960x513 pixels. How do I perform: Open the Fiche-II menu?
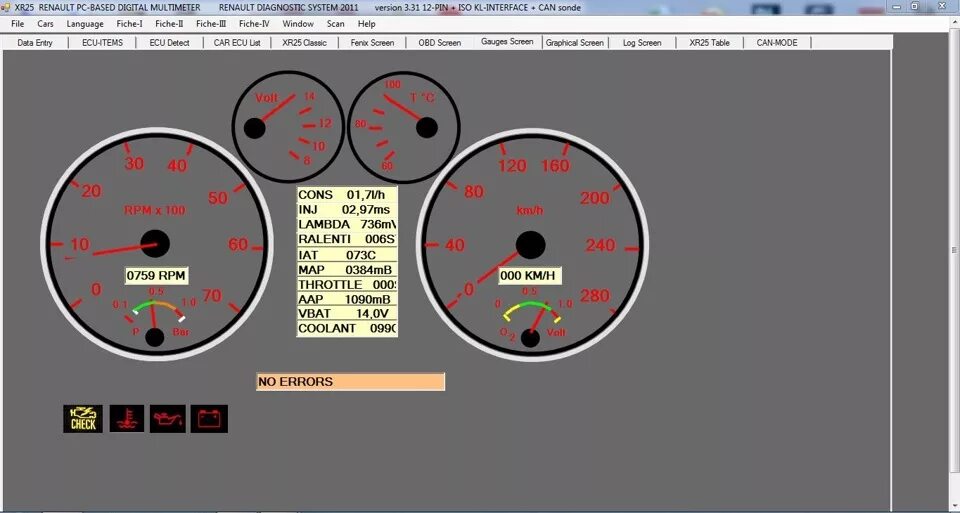169,24
